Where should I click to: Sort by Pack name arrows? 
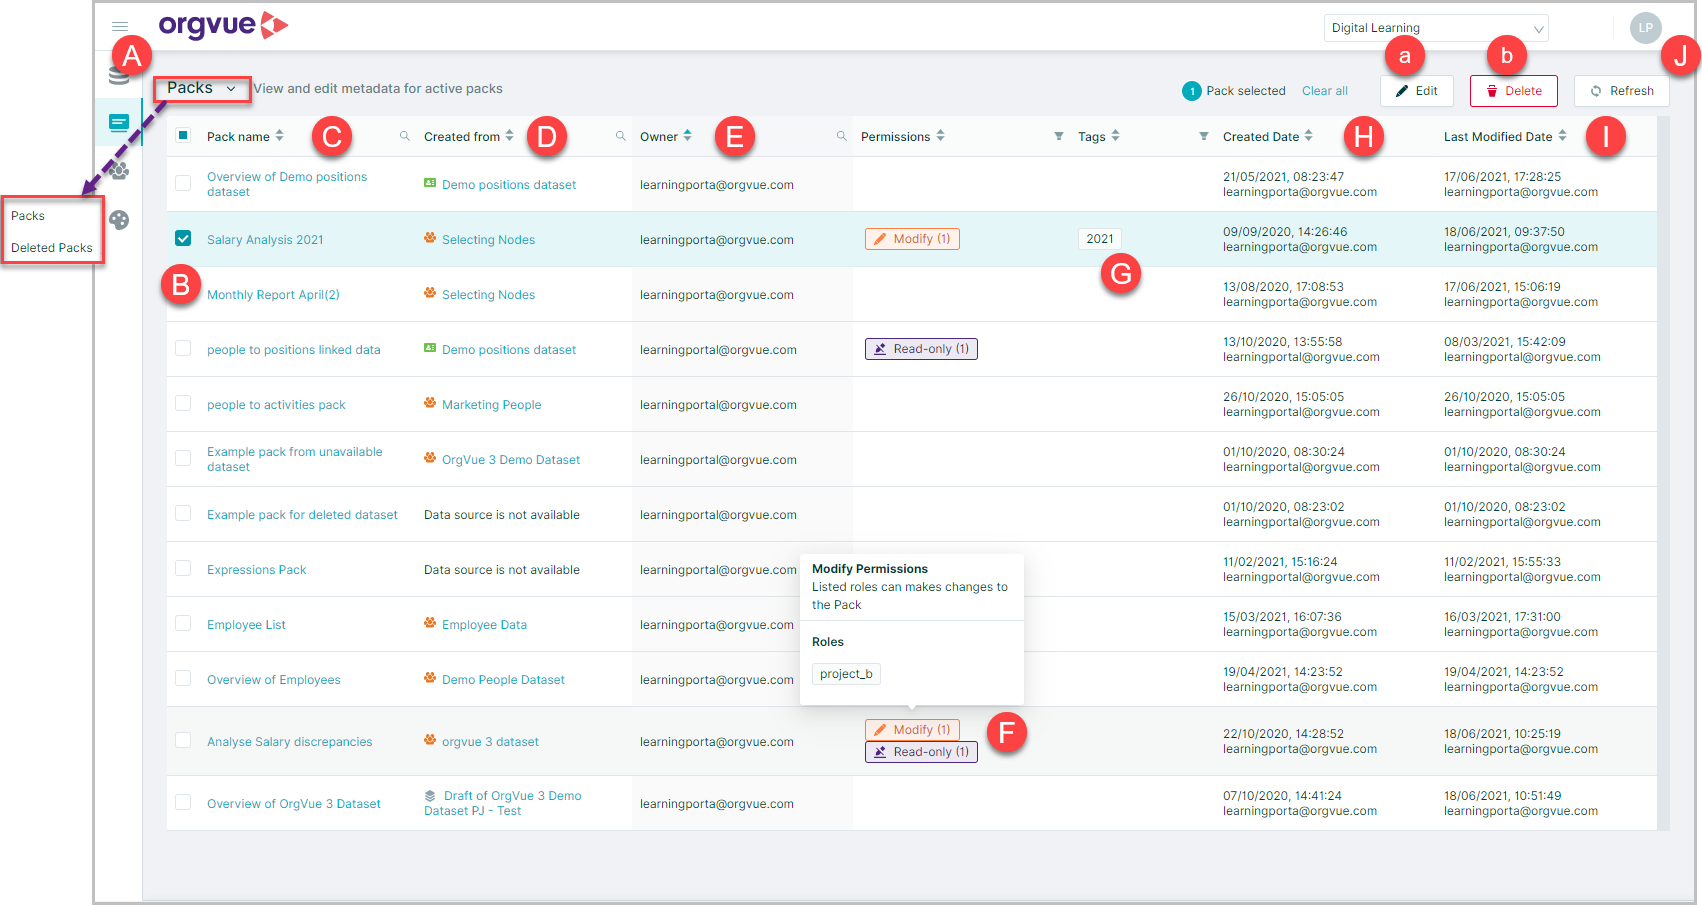click(279, 135)
